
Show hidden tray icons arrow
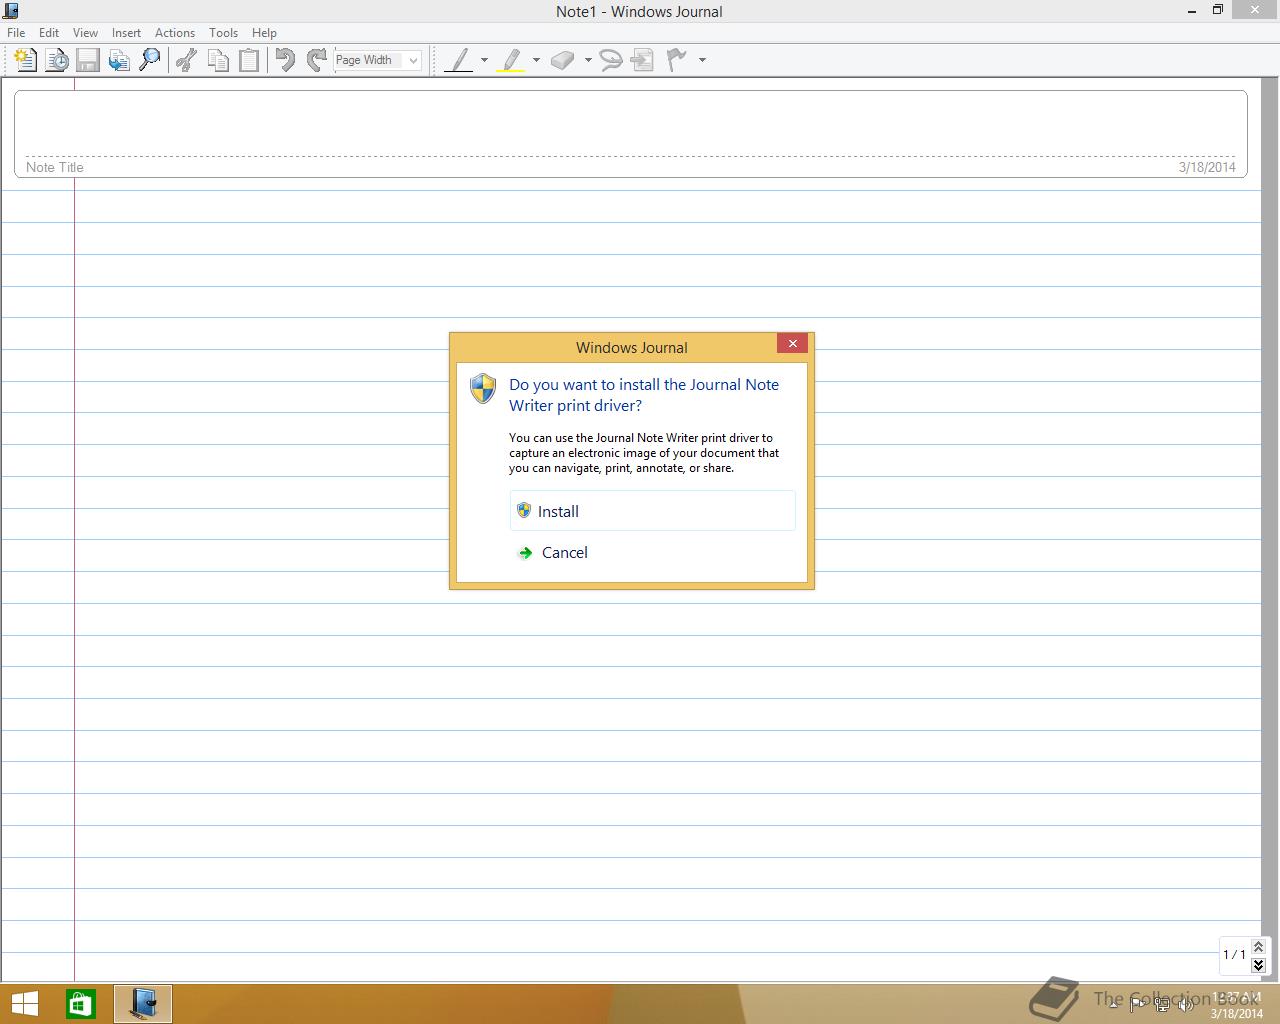coord(1113,1005)
